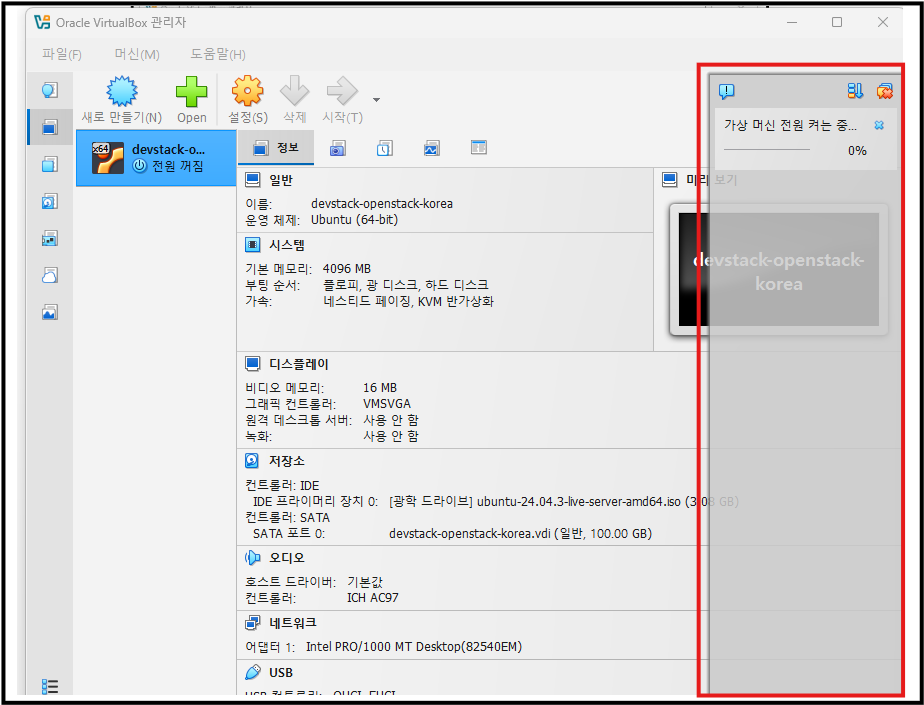Click the Start (시작) arrow icon
924x705 pixels.
[342, 91]
